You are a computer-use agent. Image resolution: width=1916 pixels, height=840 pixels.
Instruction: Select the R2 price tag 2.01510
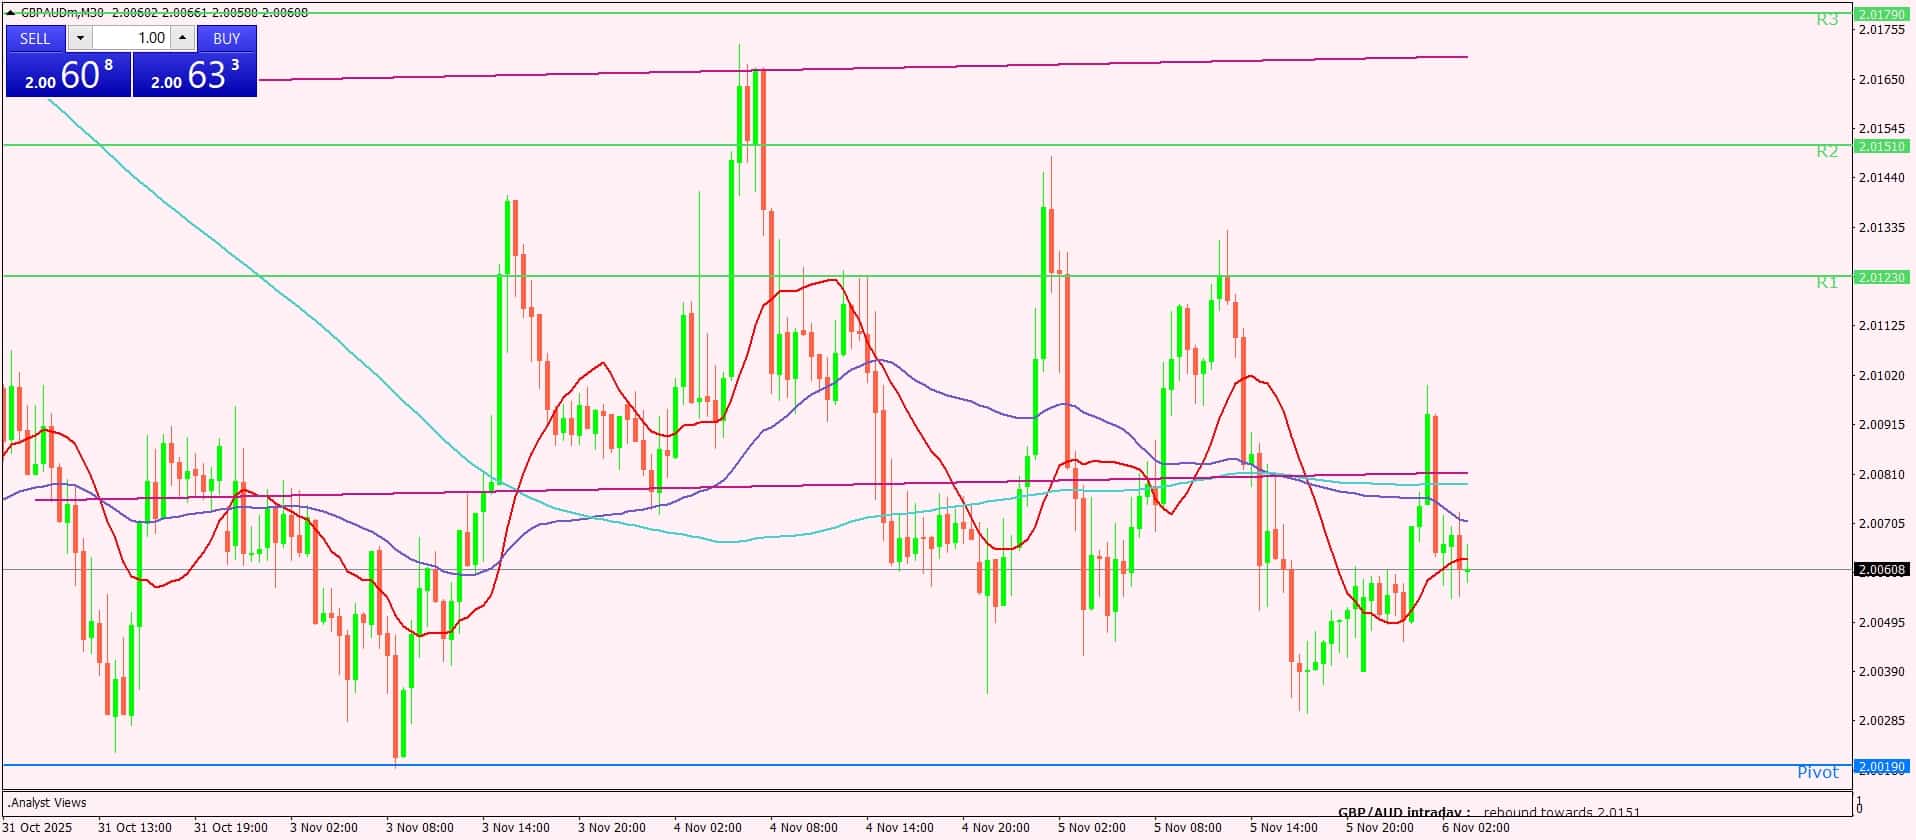pos(1881,146)
